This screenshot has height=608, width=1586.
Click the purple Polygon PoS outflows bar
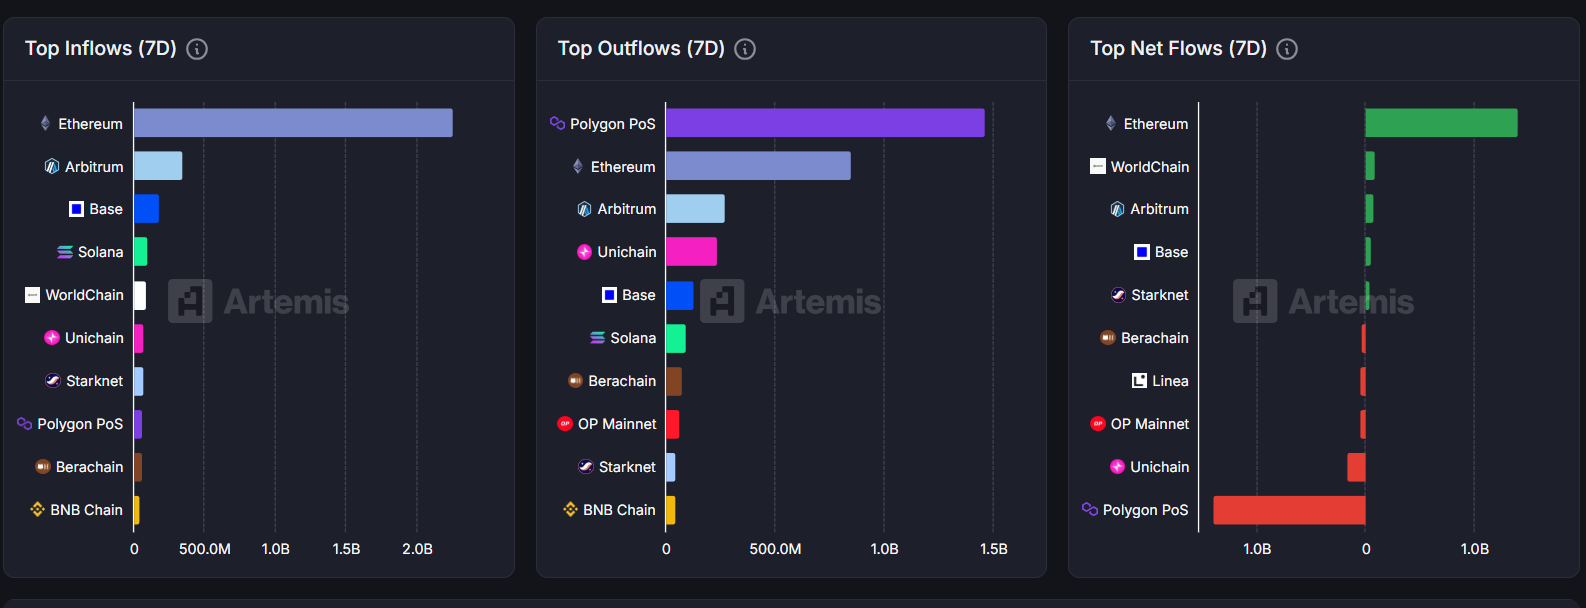(825, 123)
